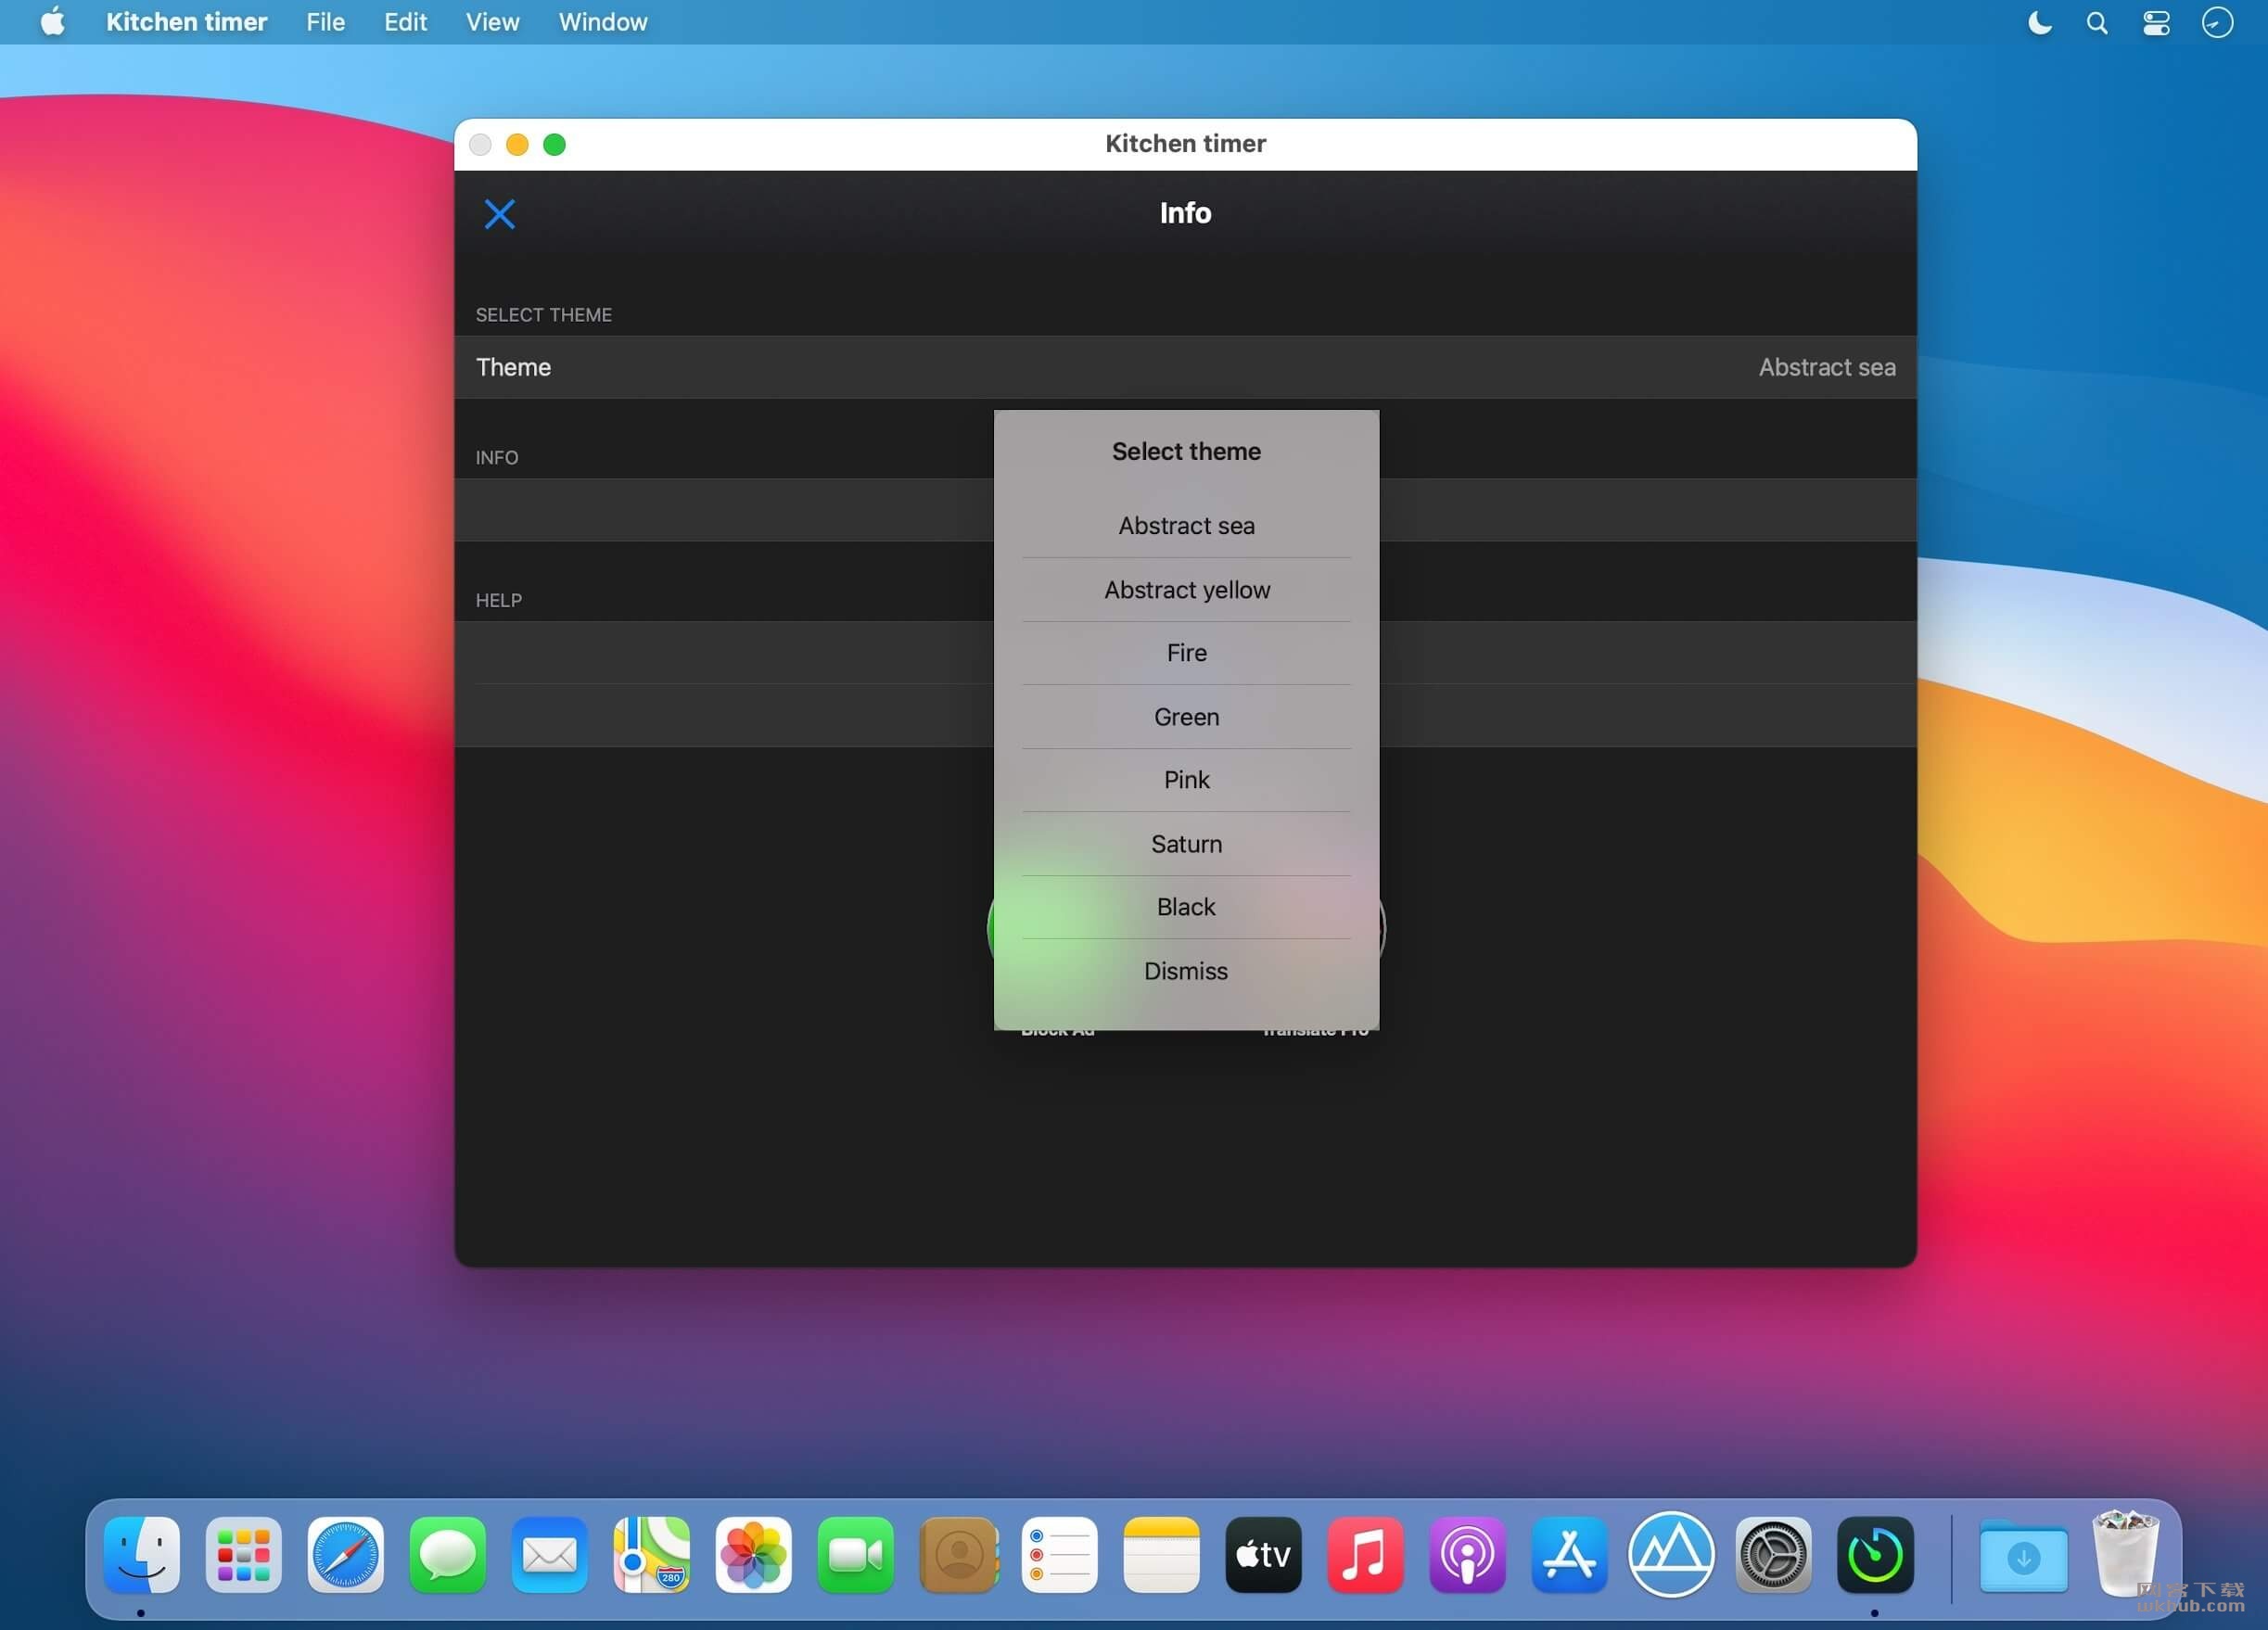The image size is (2268, 1630).
Task: Open the Trash in the Dock
Action: pos(2125,1553)
